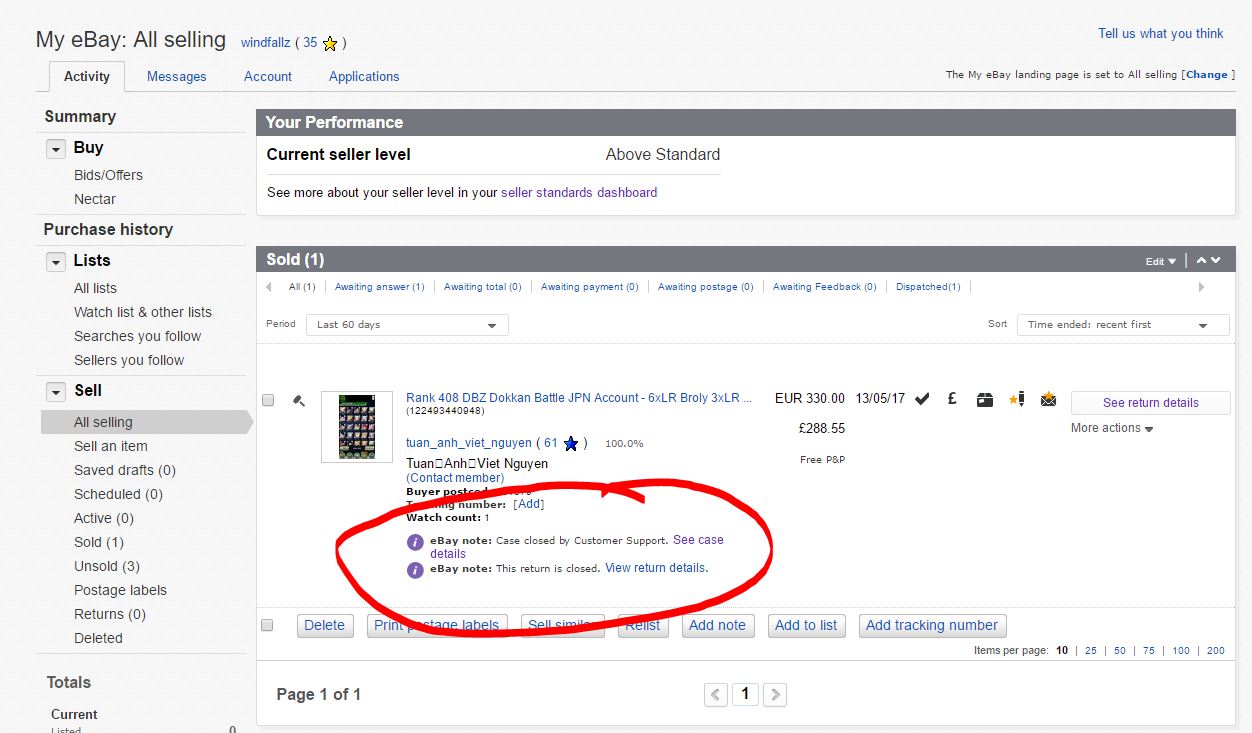
Task: Open the windfallz username link
Action: [x=266, y=43]
